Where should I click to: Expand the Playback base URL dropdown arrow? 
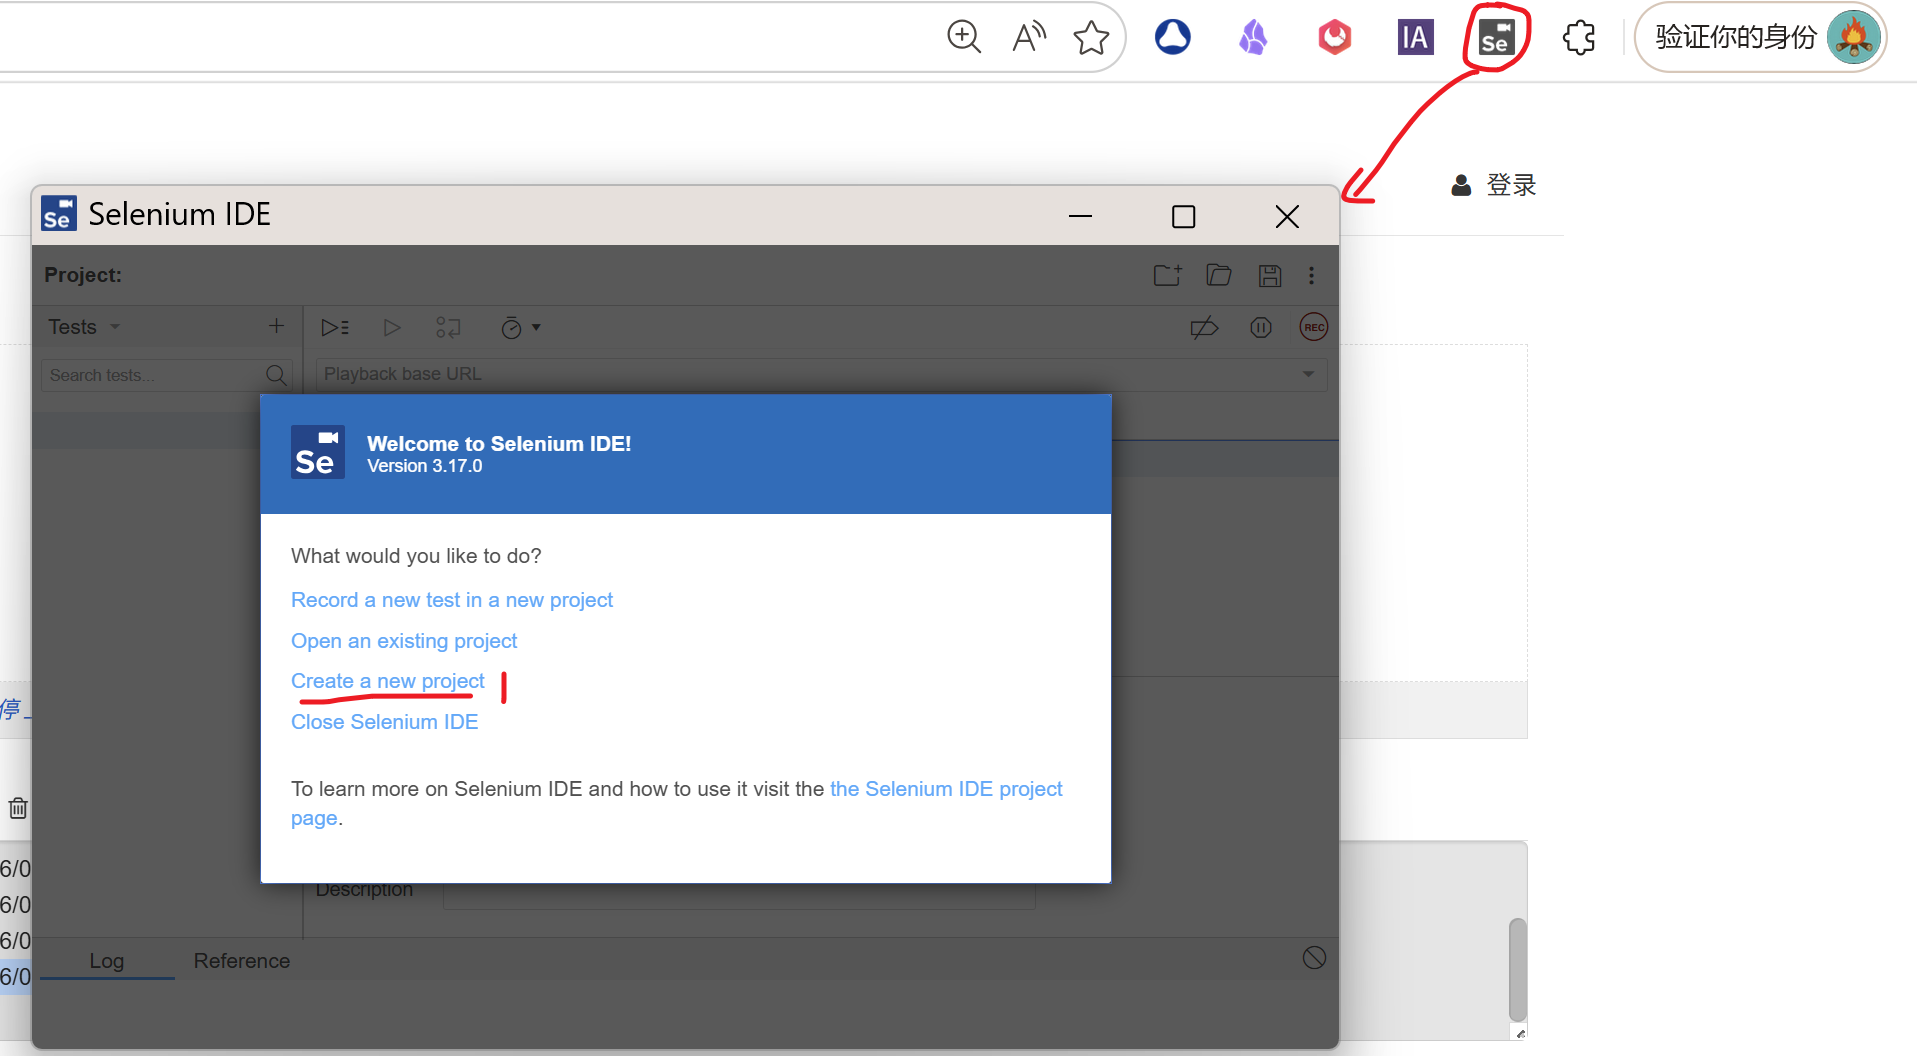[1308, 374]
